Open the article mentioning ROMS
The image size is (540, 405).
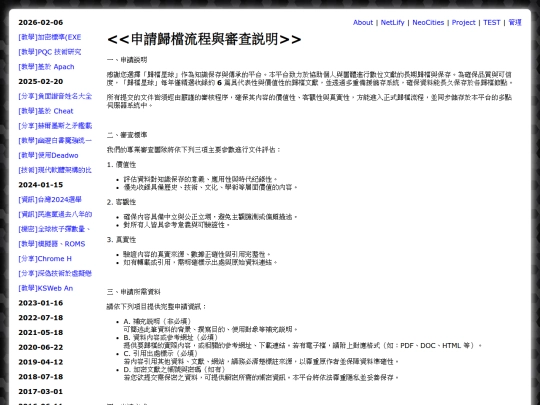(x=52, y=244)
